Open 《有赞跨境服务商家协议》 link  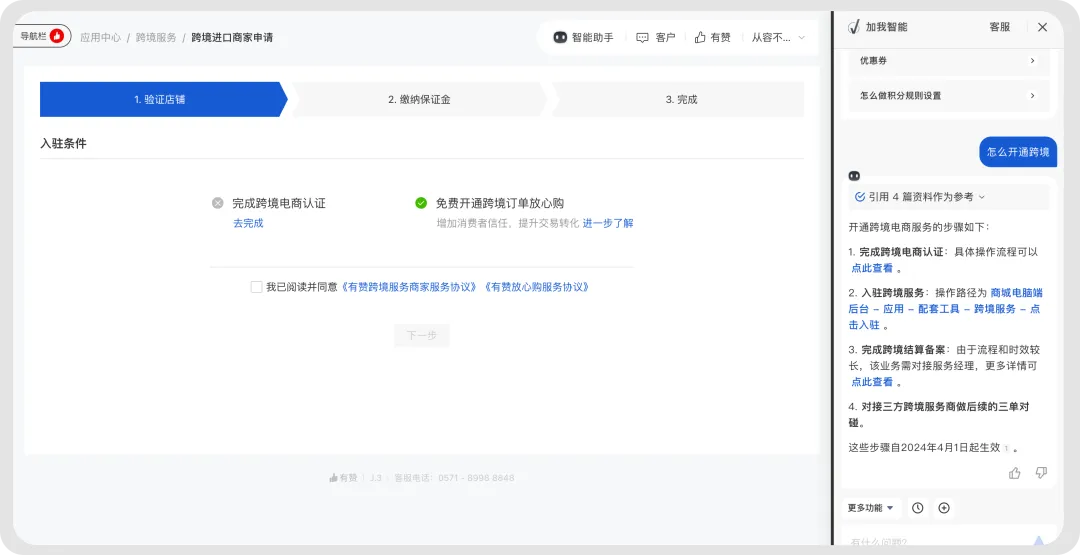click(409, 287)
